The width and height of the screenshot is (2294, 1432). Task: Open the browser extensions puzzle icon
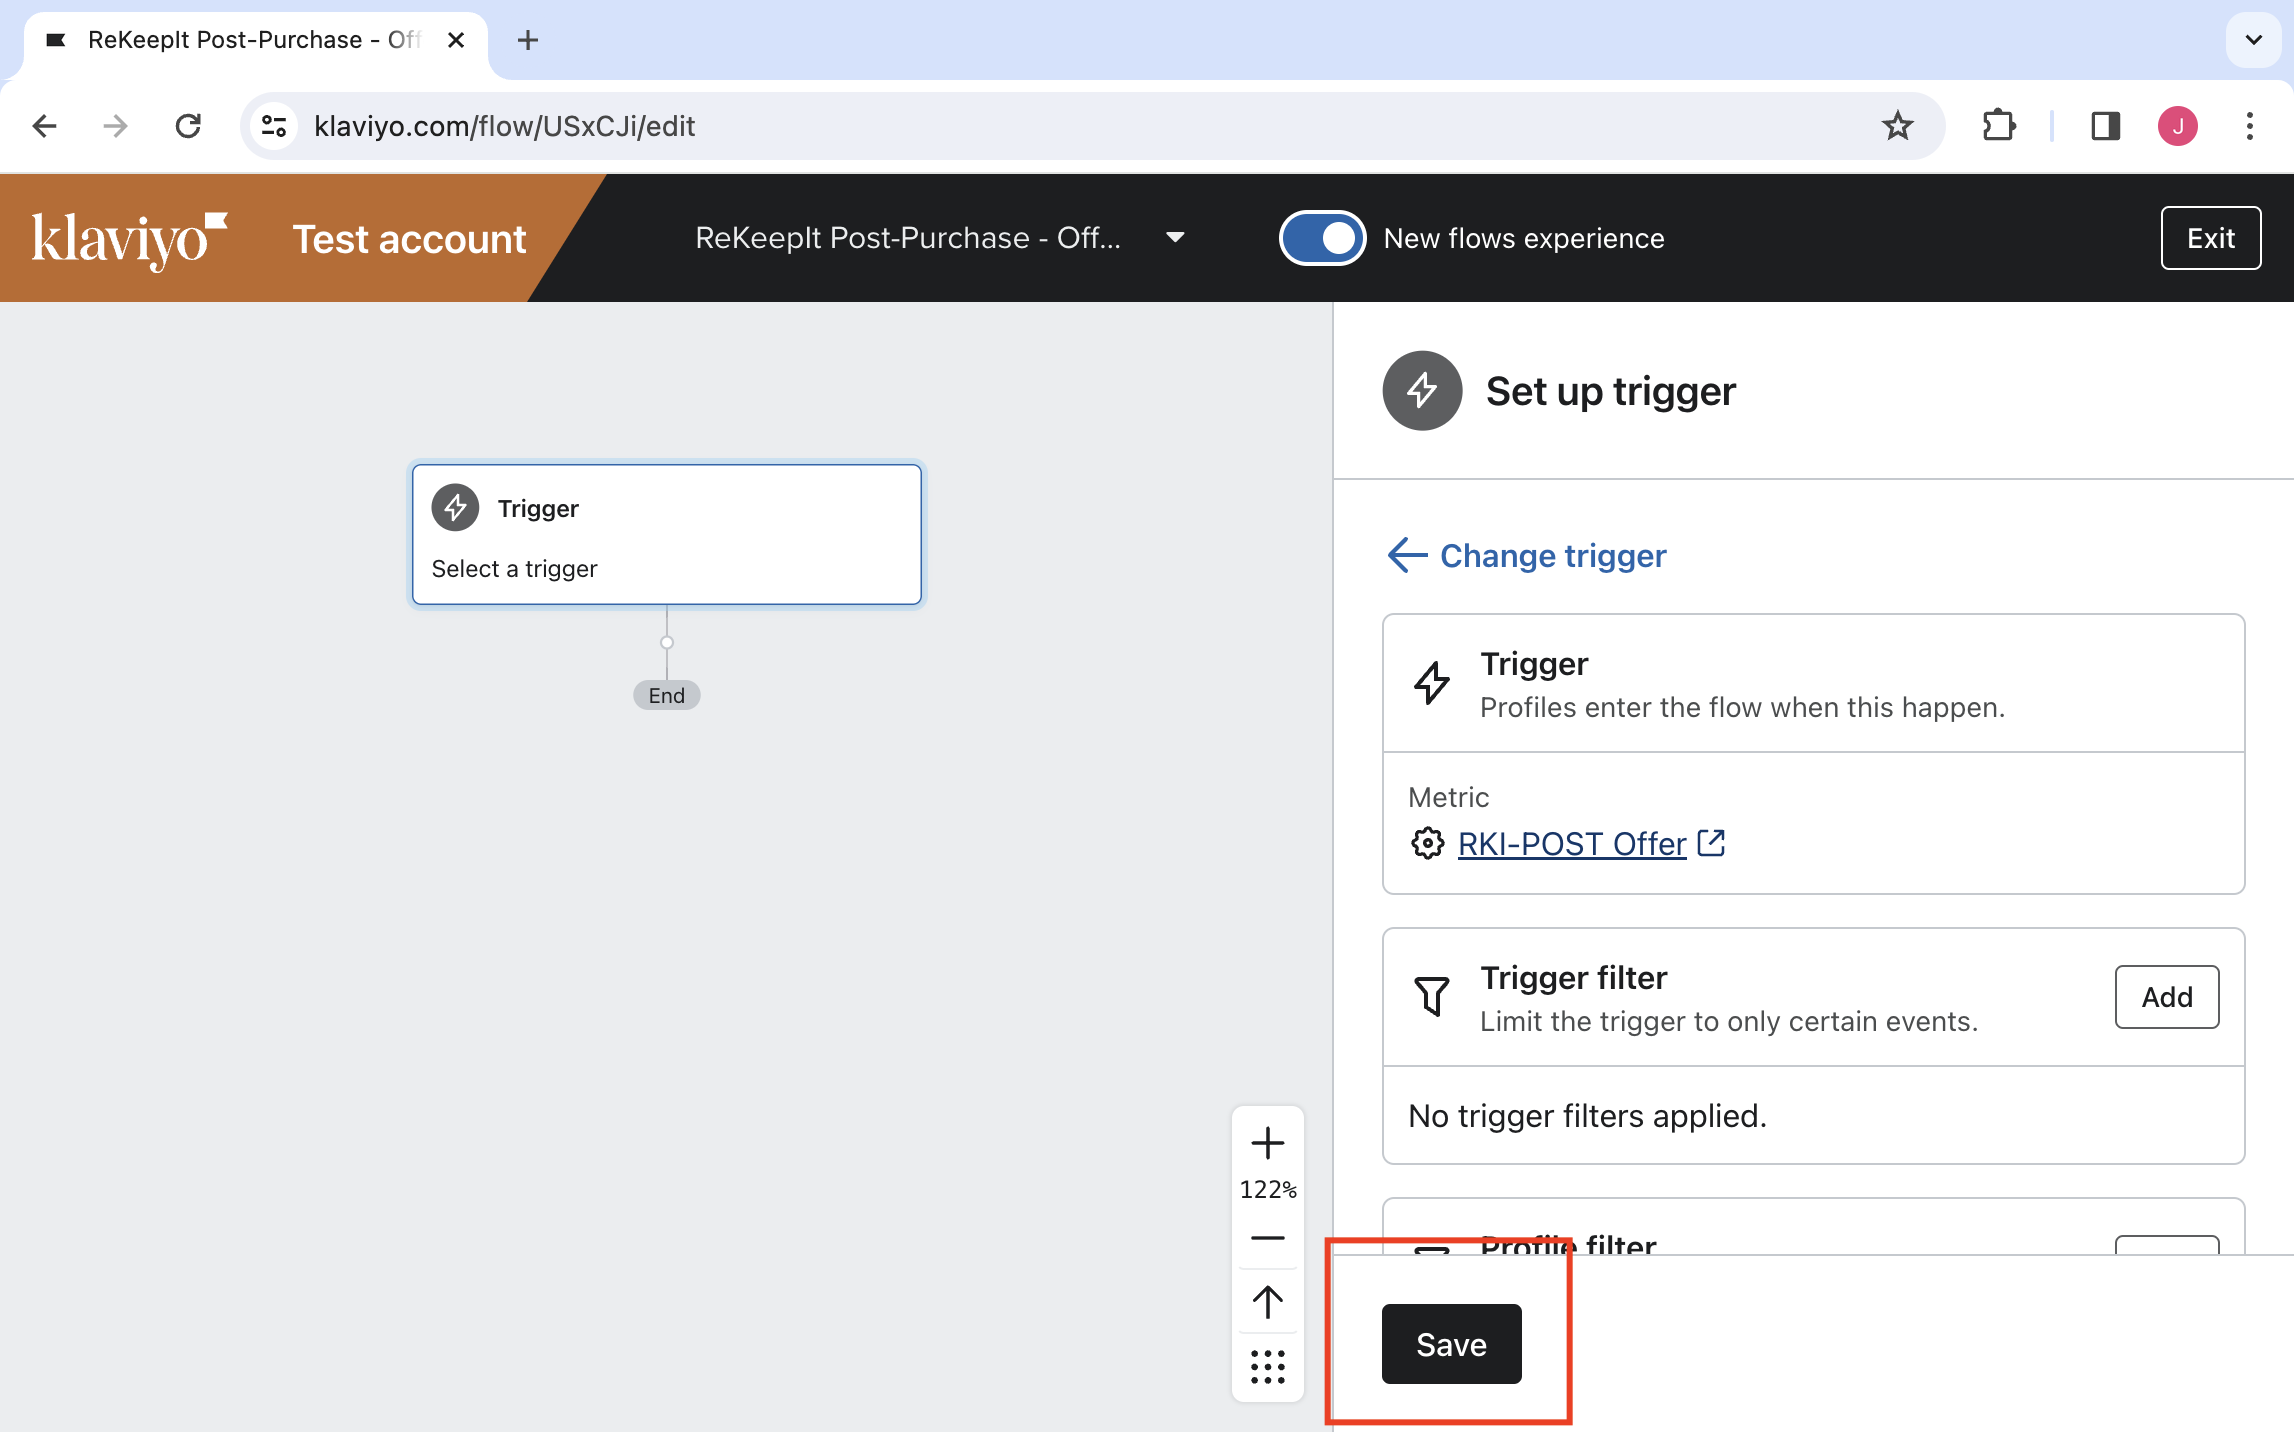[x=1998, y=126]
